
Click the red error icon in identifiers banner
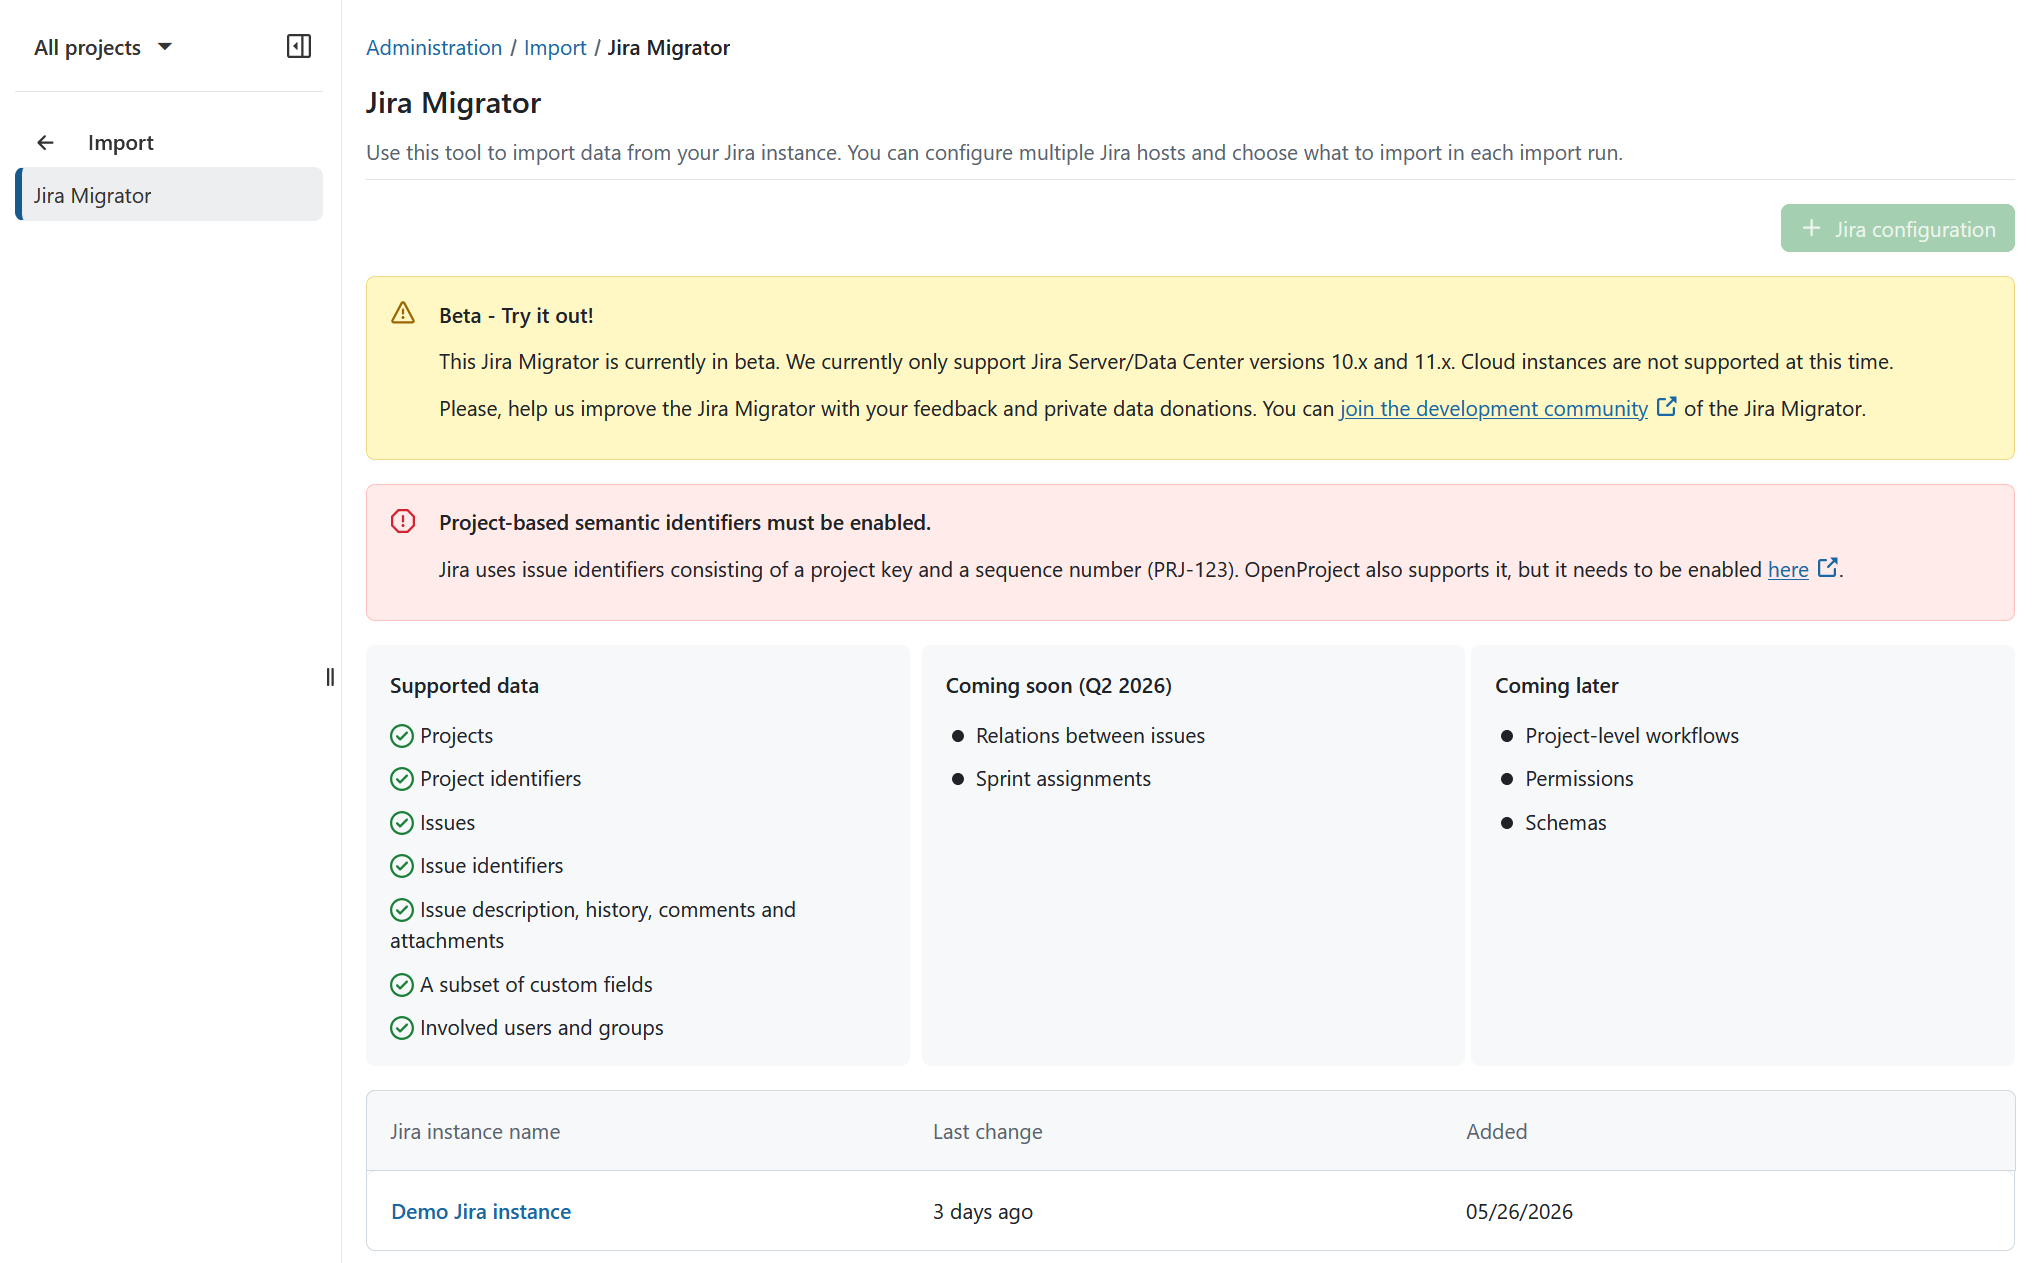(x=403, y=521)
